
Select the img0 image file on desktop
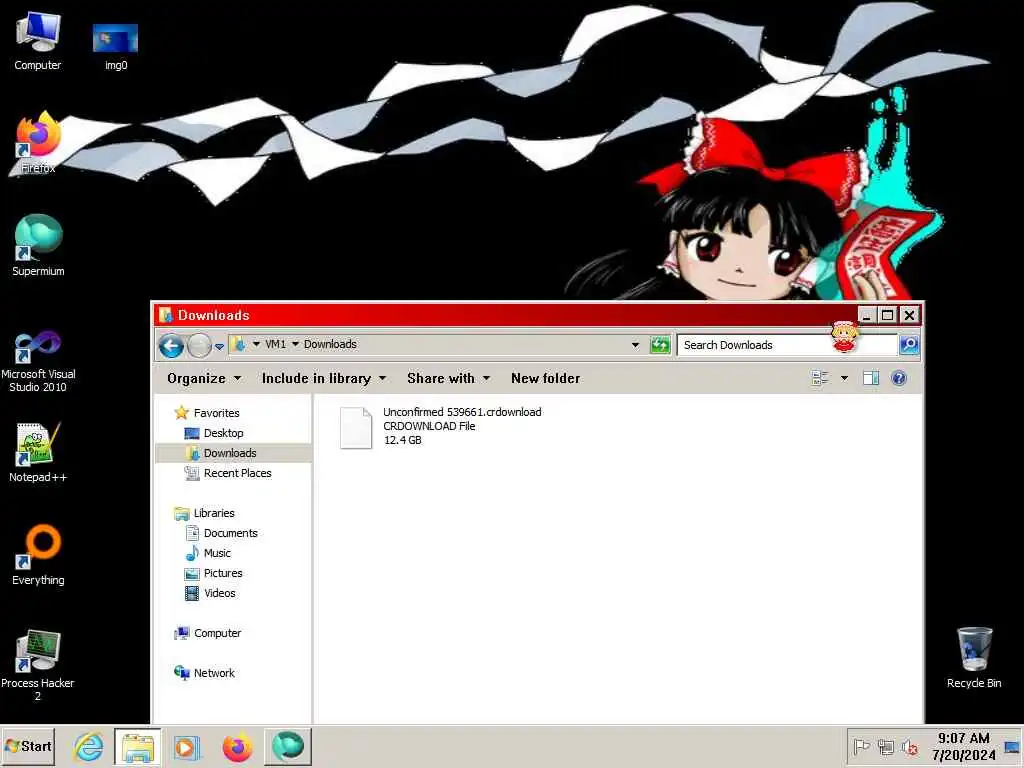tap(116, 46)
